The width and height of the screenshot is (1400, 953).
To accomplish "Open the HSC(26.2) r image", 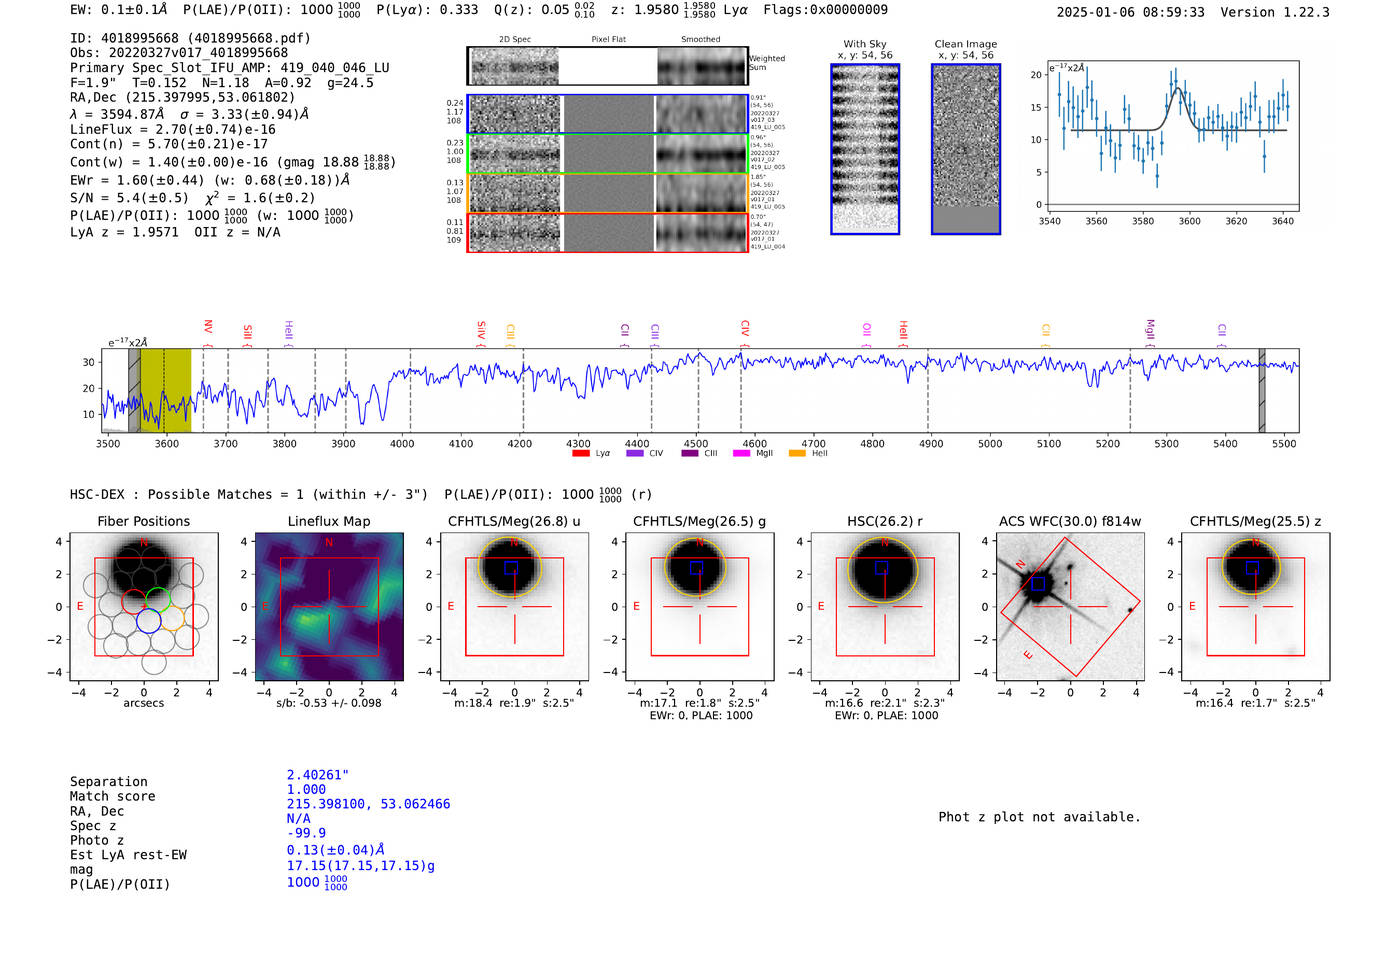I will pos(885,607).
